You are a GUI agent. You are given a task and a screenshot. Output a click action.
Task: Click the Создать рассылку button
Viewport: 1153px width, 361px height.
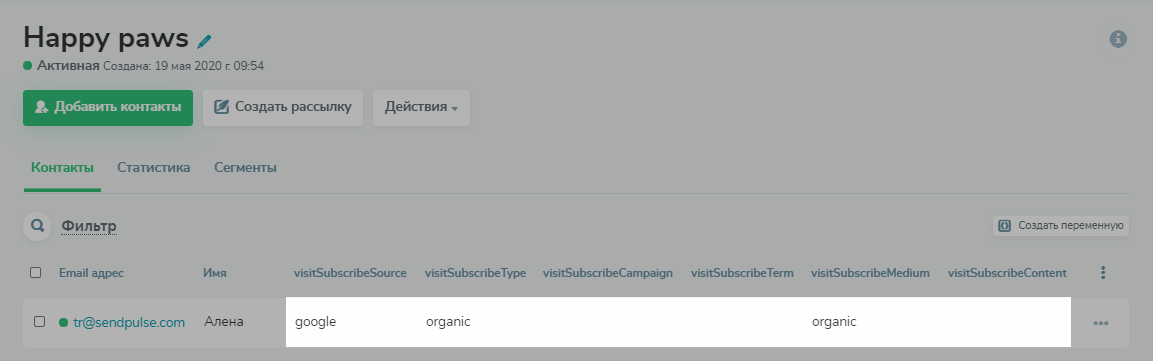[x=283, y=107]
